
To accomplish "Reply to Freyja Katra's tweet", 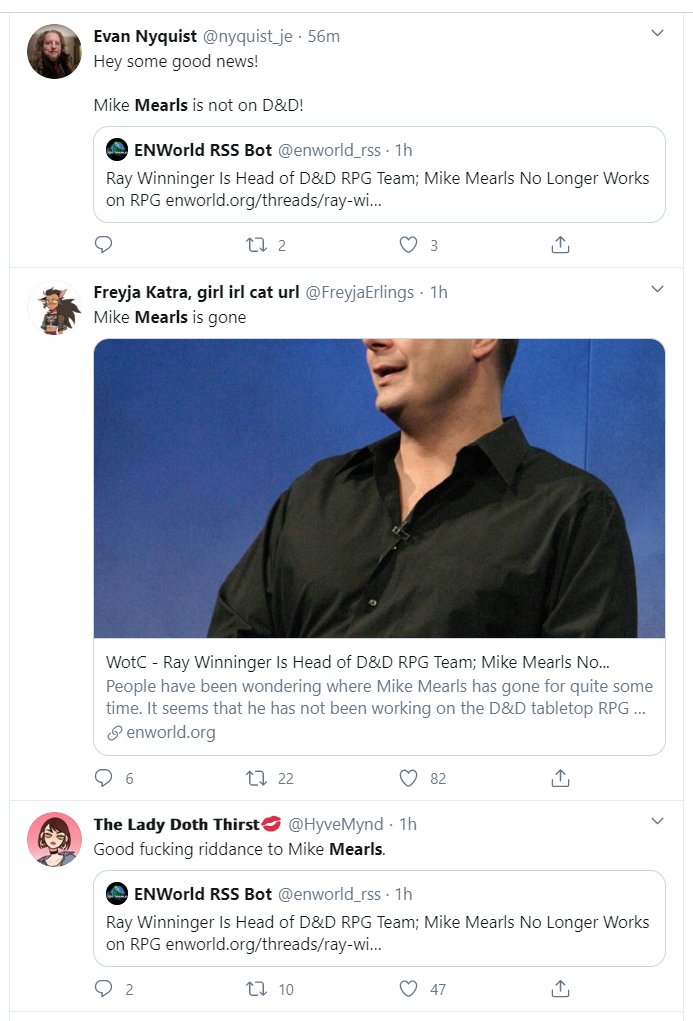I will (x=104, y=778).
